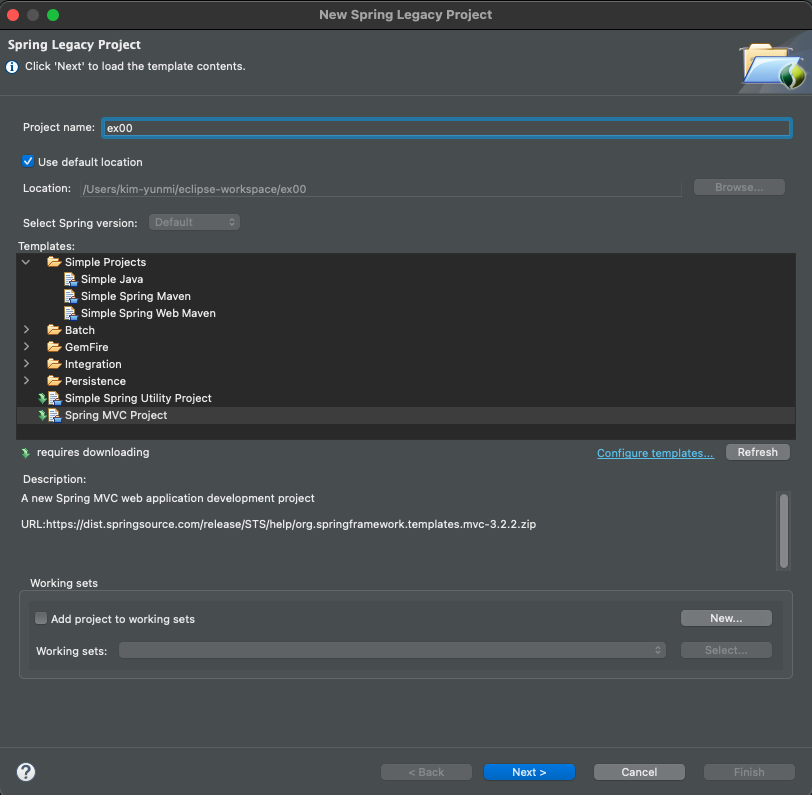The height and width of the screenshot is (795, 812).
Task: Click the Batch folder icon
Action: (54, 330)
